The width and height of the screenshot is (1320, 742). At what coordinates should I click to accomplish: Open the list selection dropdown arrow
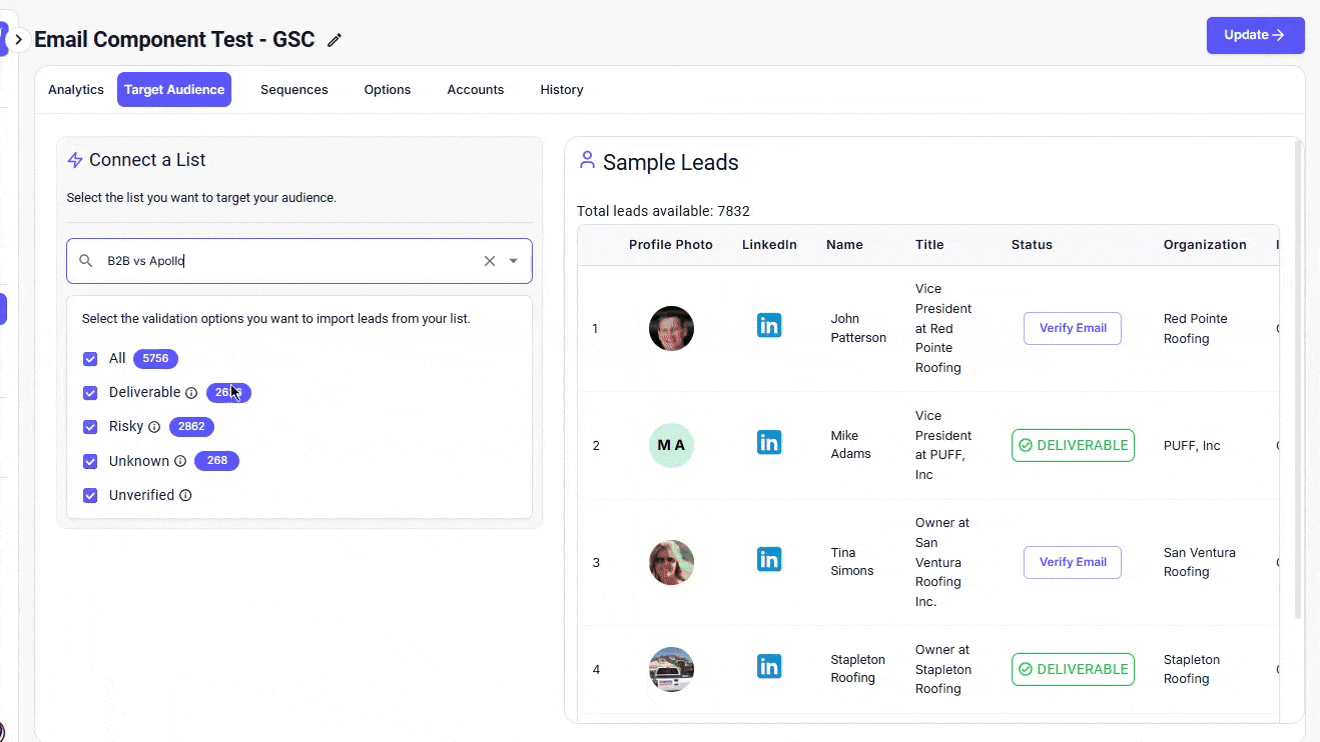pos(513,261)
